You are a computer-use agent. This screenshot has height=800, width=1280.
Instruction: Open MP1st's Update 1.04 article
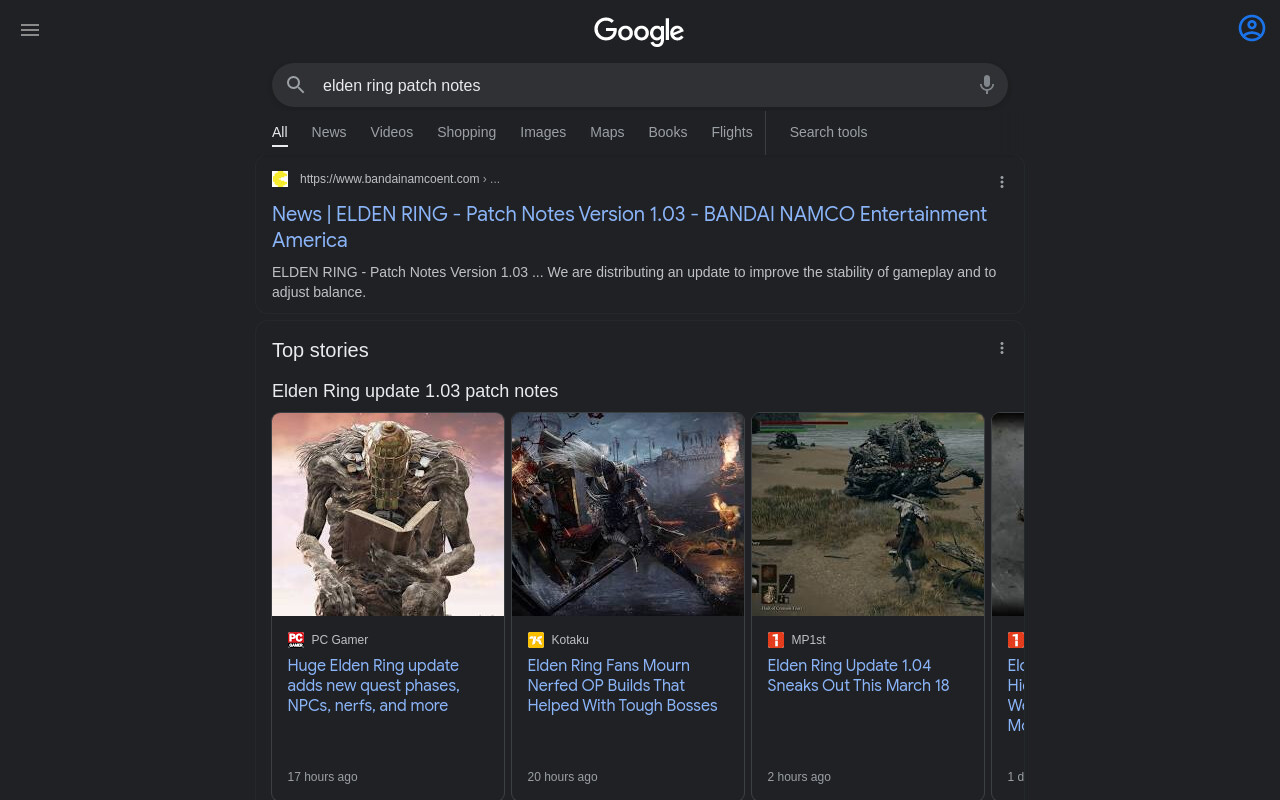858,676
